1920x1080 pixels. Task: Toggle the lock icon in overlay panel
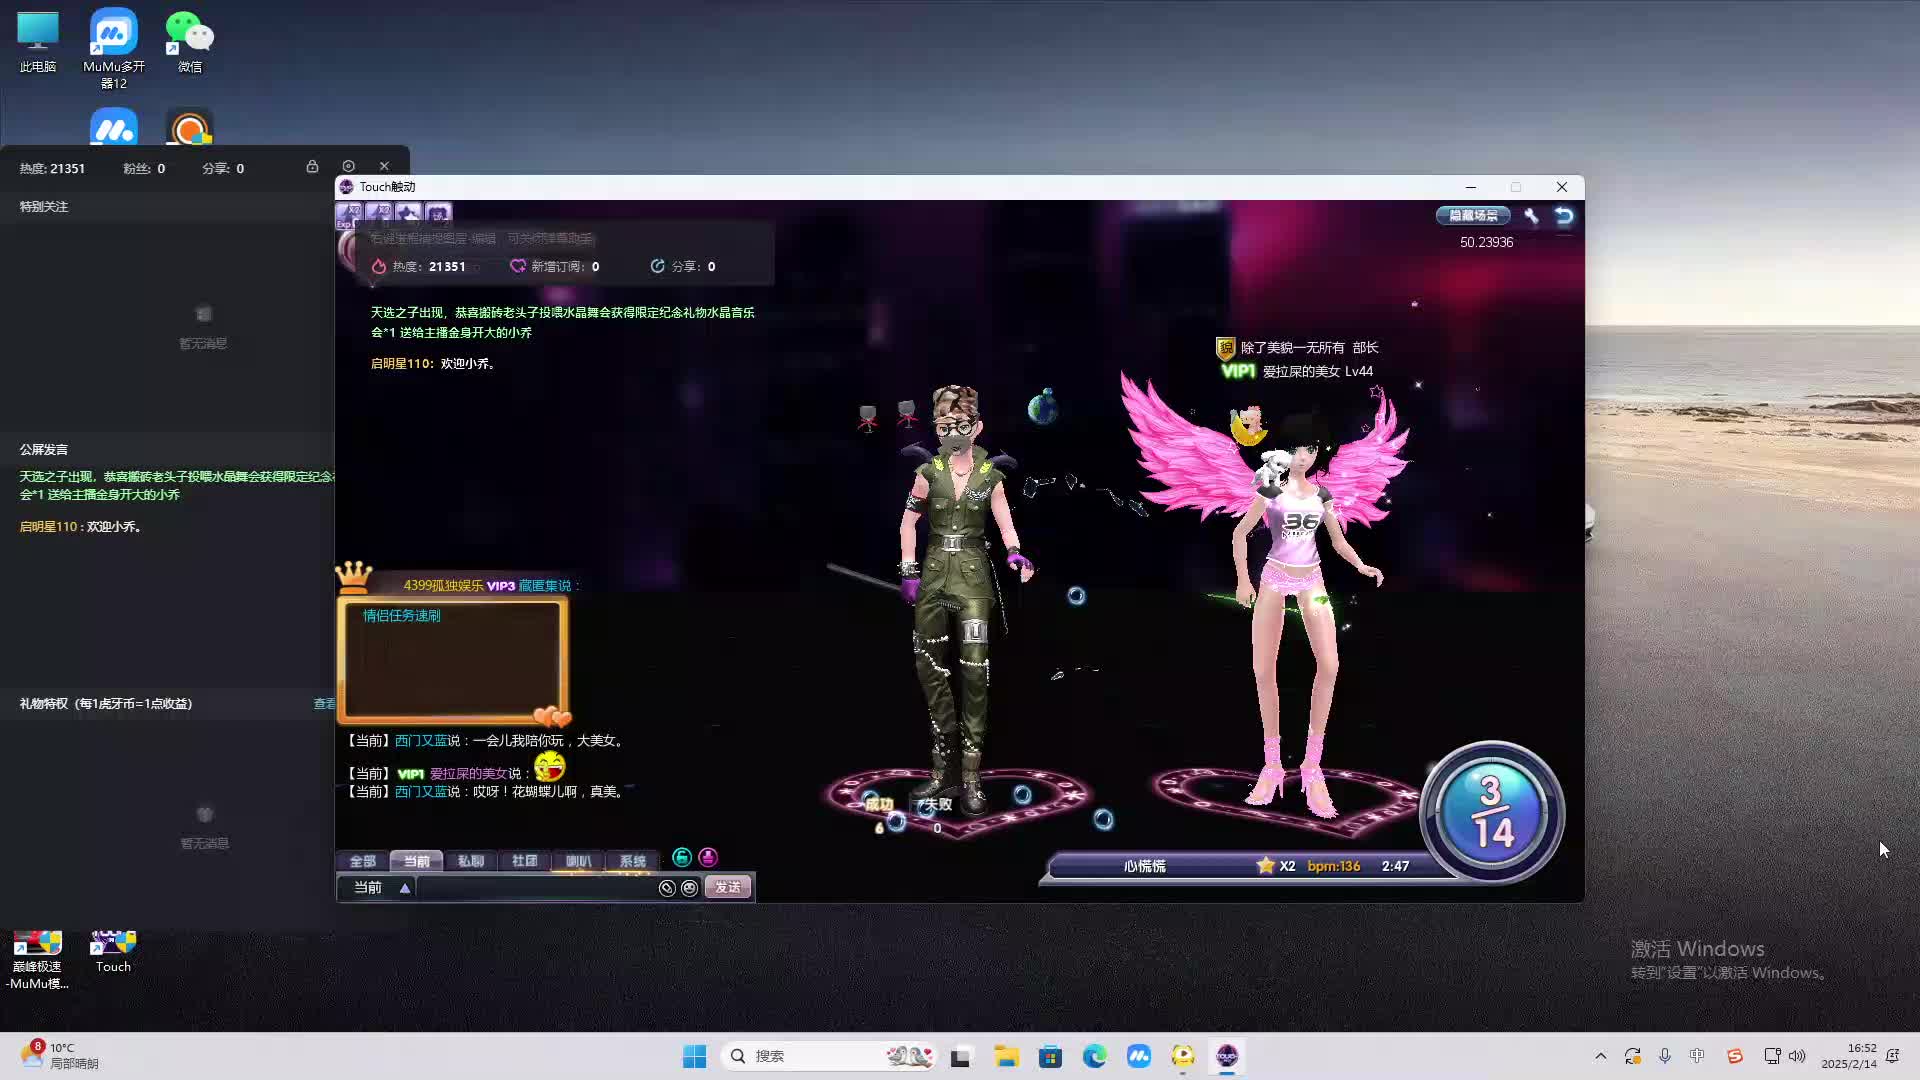pyautogui.click(x=312, y=167)
